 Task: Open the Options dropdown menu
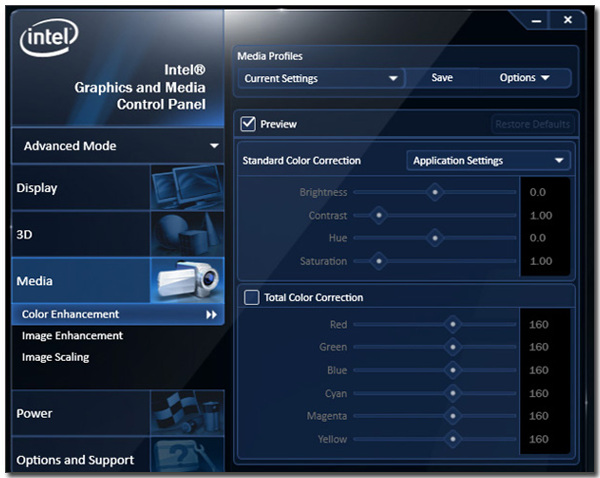525,78
